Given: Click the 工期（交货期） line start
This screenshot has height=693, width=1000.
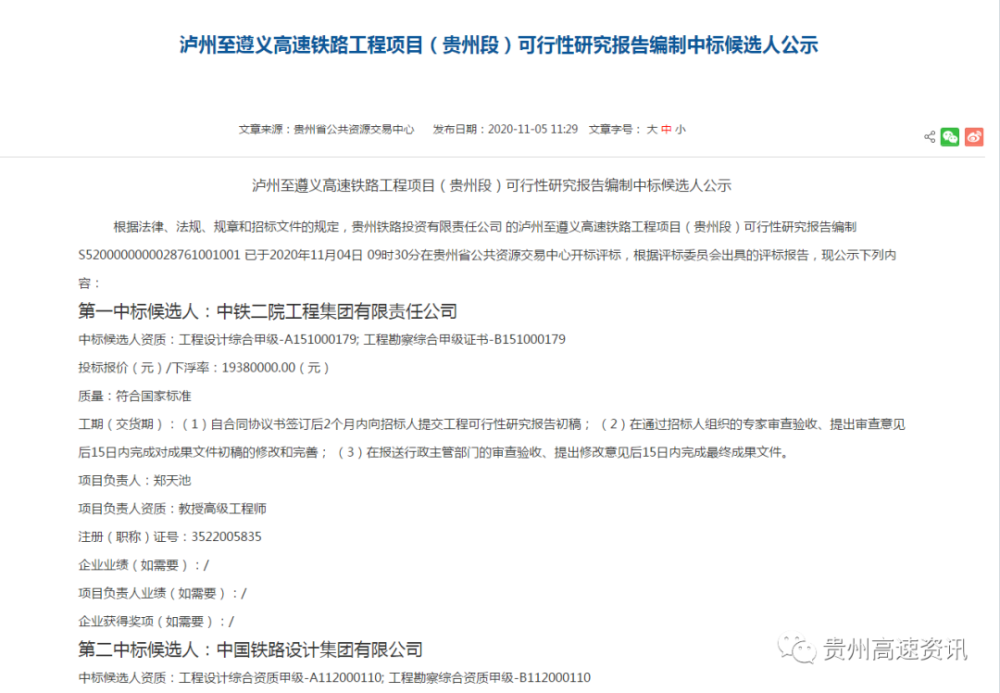Looking at the screenshot, I should (492, 424).
